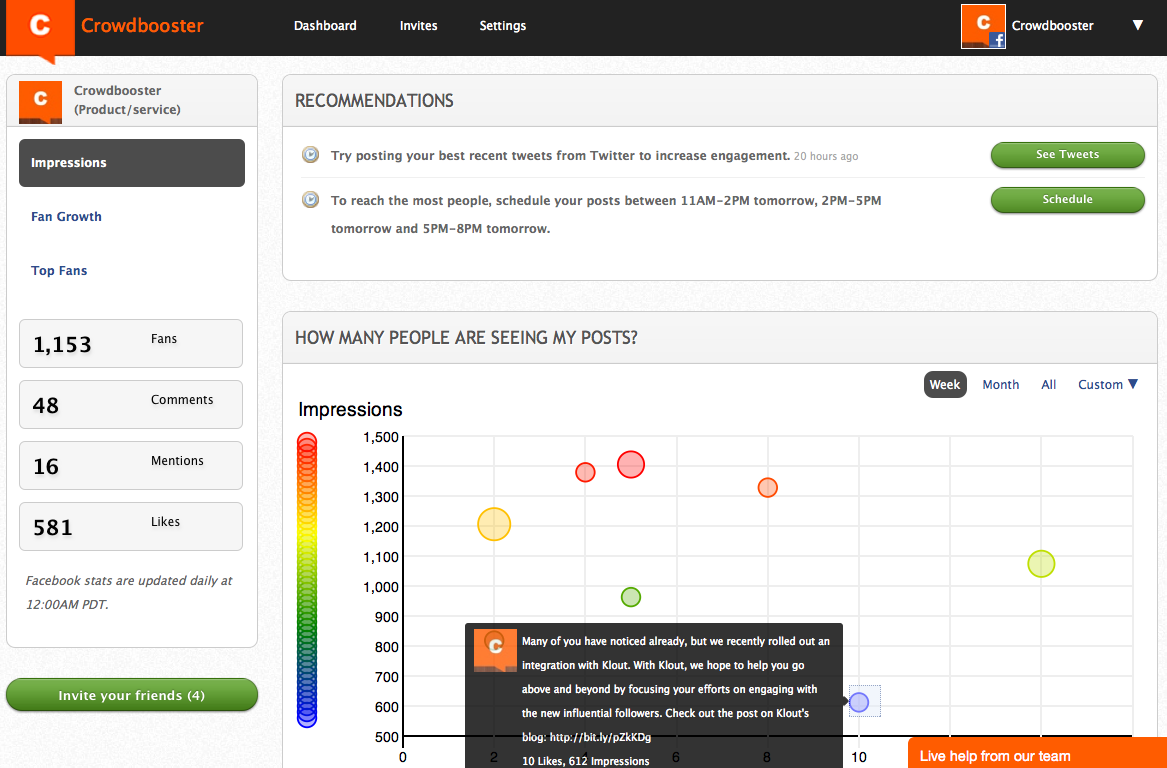
Task: Click the Impressions chart title
Action: 350,409
